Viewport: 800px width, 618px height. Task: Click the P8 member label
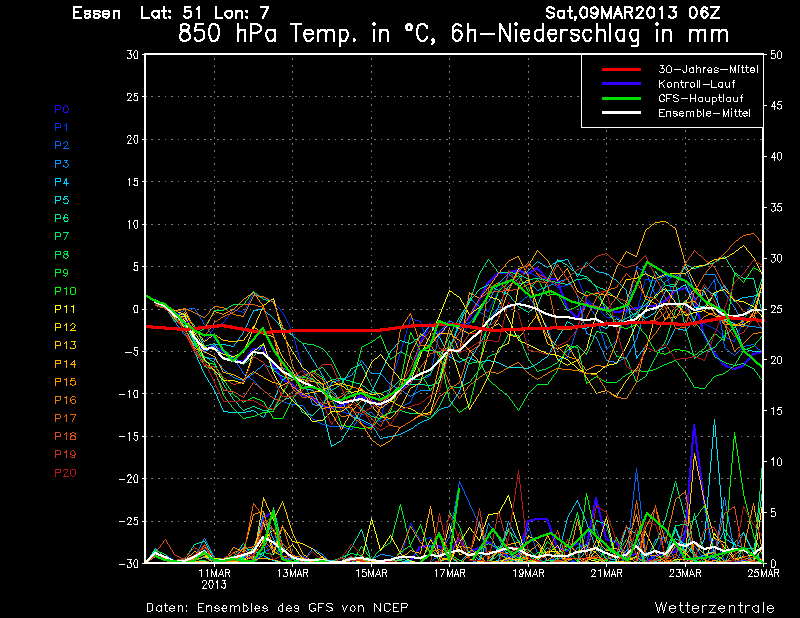click(62, 255)
